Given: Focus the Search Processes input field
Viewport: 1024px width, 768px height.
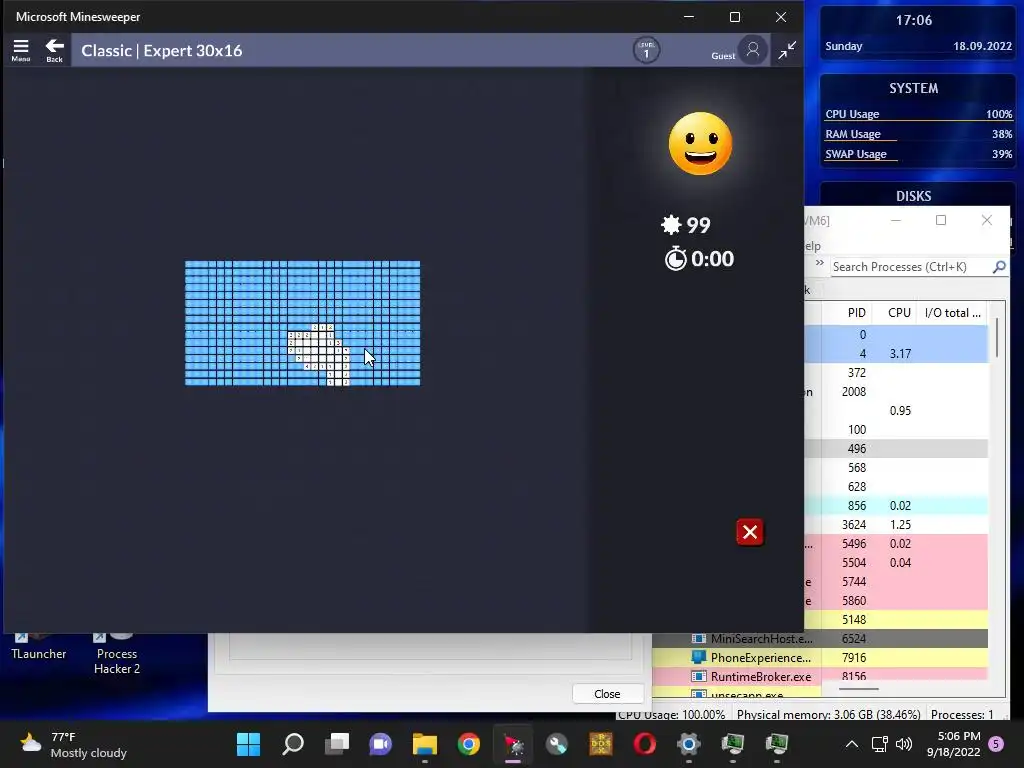Looking at the screenshot, I should click(x=911, y=266).
